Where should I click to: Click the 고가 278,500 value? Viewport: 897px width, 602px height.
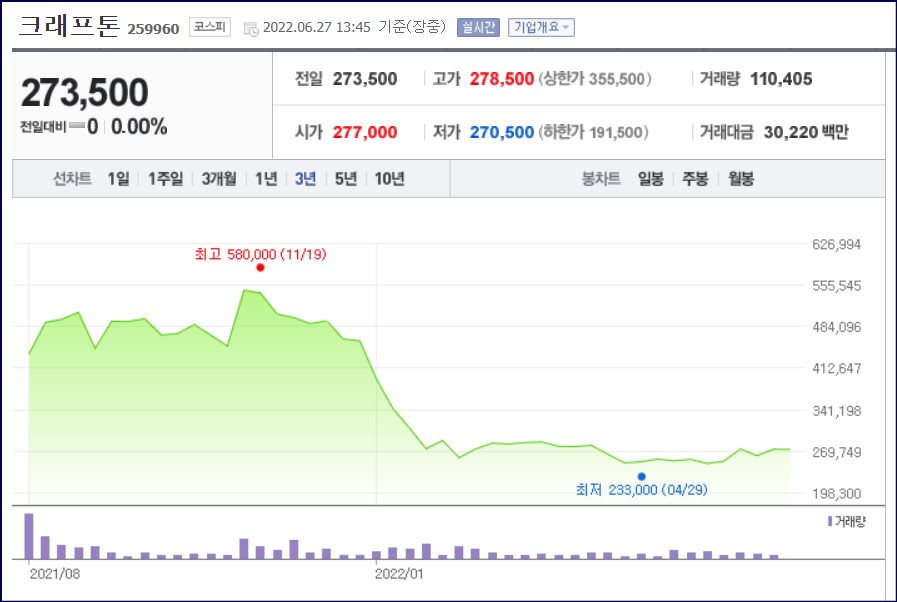coord(502,79)
